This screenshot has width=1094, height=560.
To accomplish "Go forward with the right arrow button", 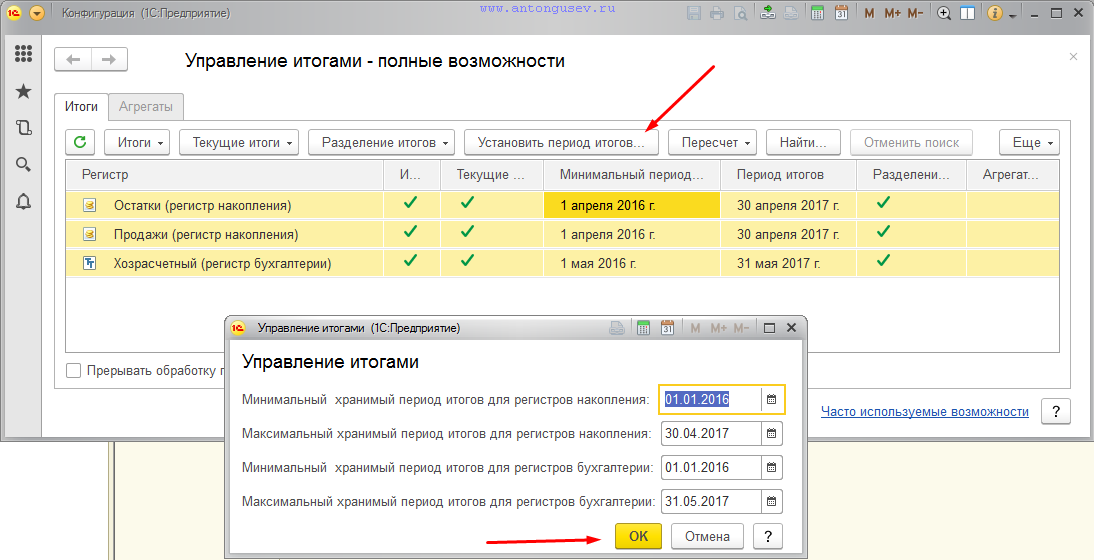I will tap(109, 60).
